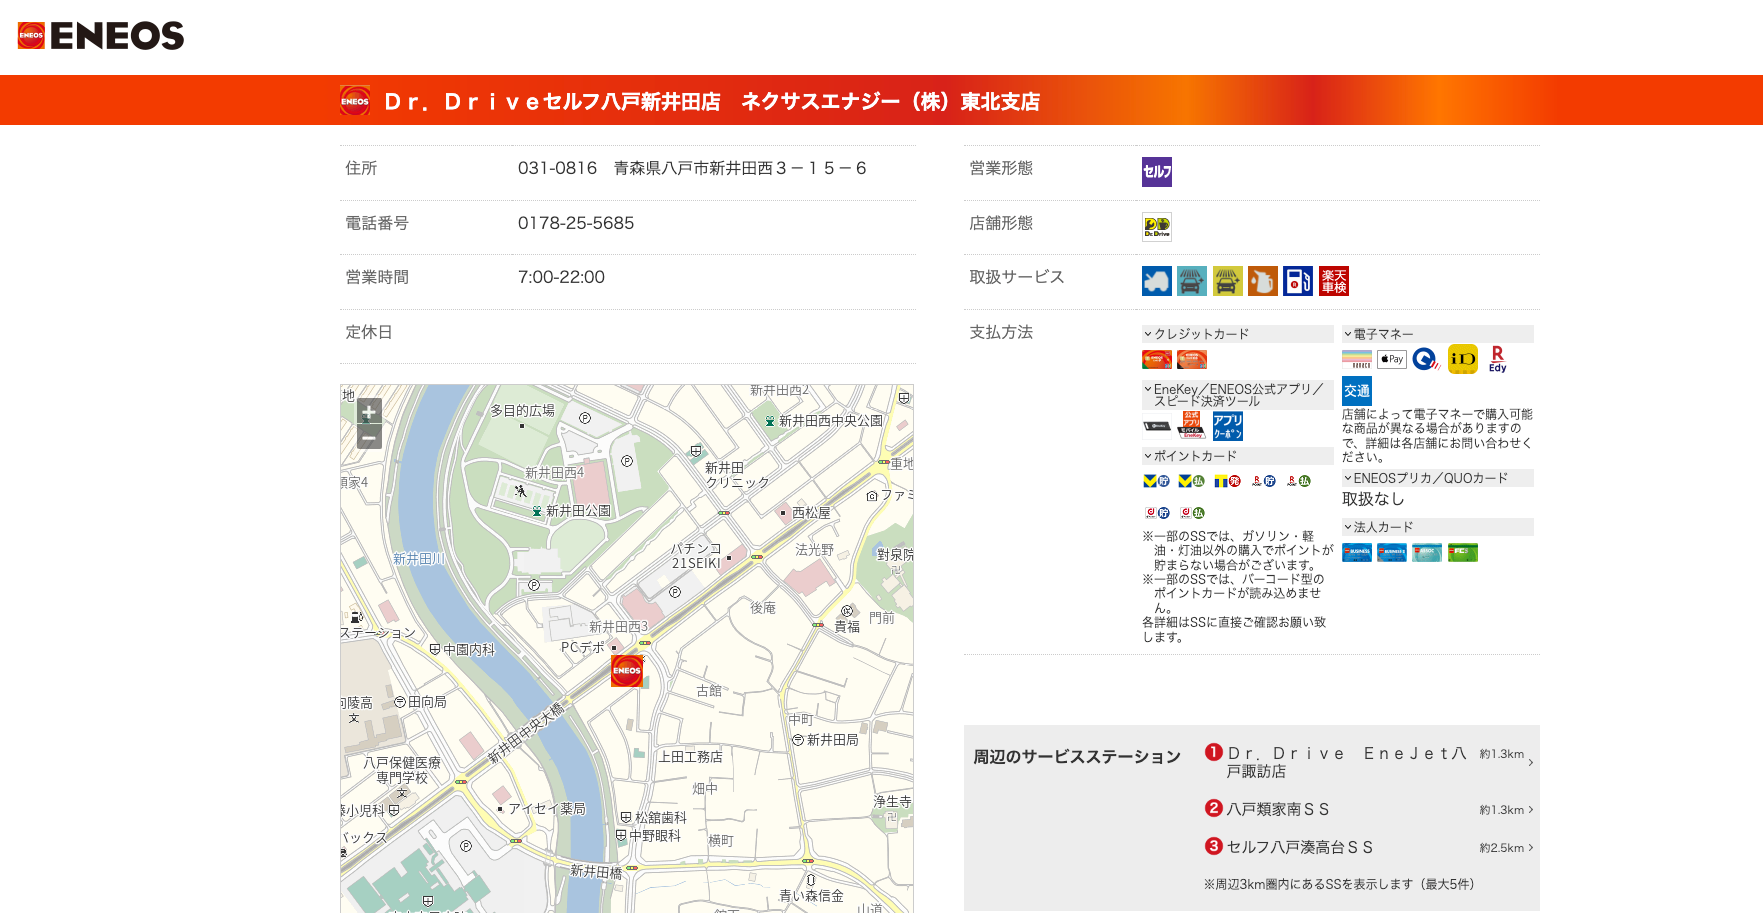
Task: Select the purple セルフ self-service icon
Action: 1157,172
